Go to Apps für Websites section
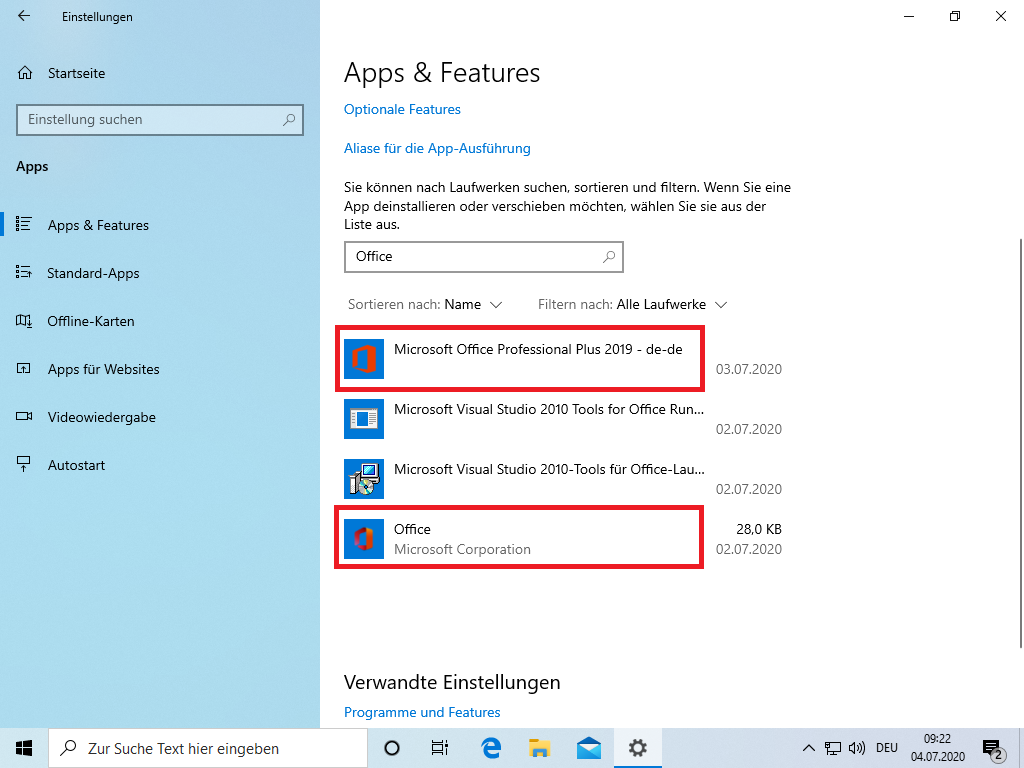This screenshot has width=1024, height=768. coord(103,369)
